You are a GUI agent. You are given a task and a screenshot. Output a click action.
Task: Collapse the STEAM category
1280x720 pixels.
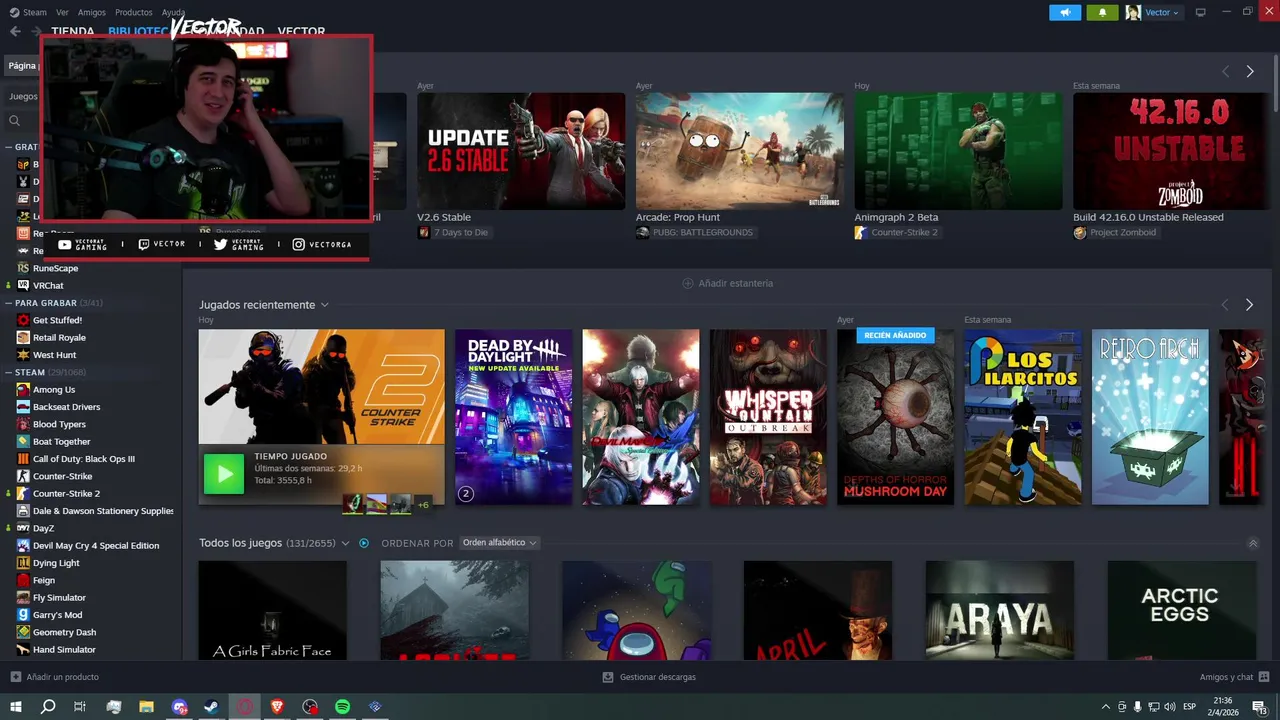coord(8,372)
